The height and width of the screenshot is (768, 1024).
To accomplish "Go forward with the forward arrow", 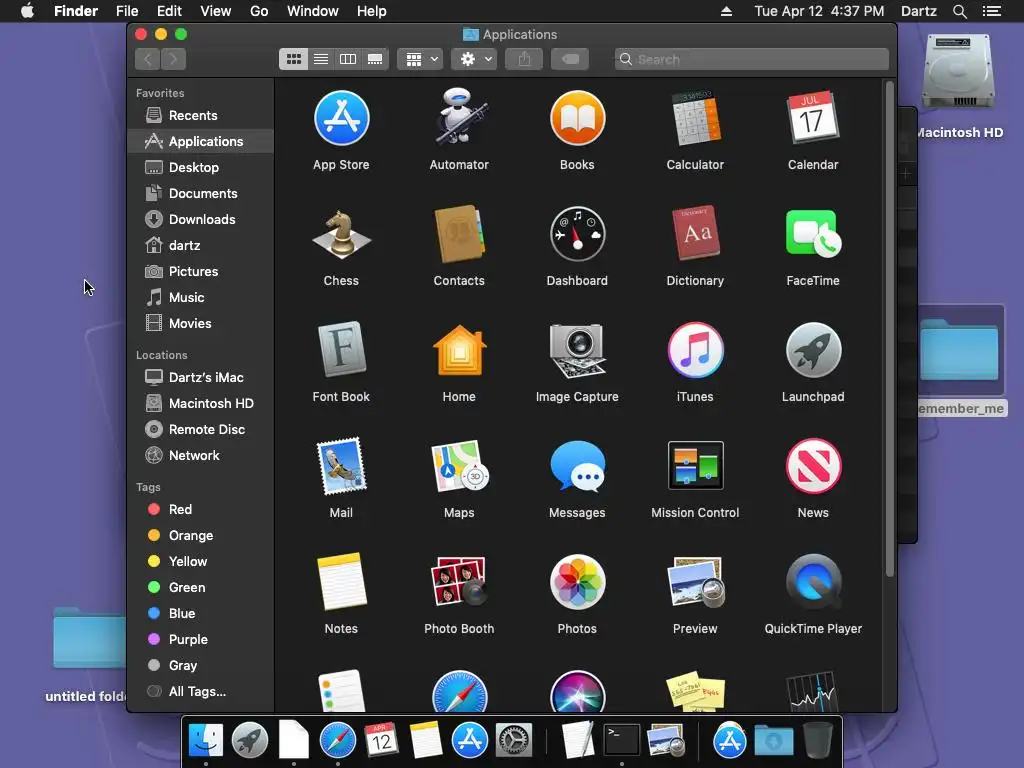I will pyautogui.click(x=173, y=59).
